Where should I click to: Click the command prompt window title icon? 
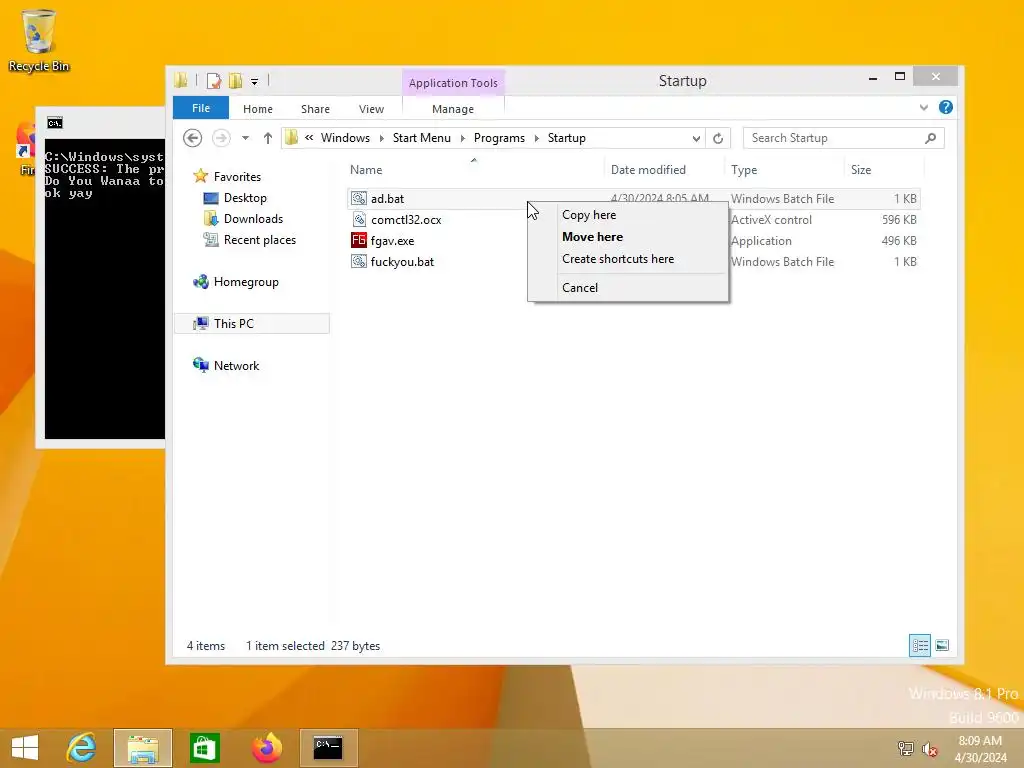tap(55, 123)
